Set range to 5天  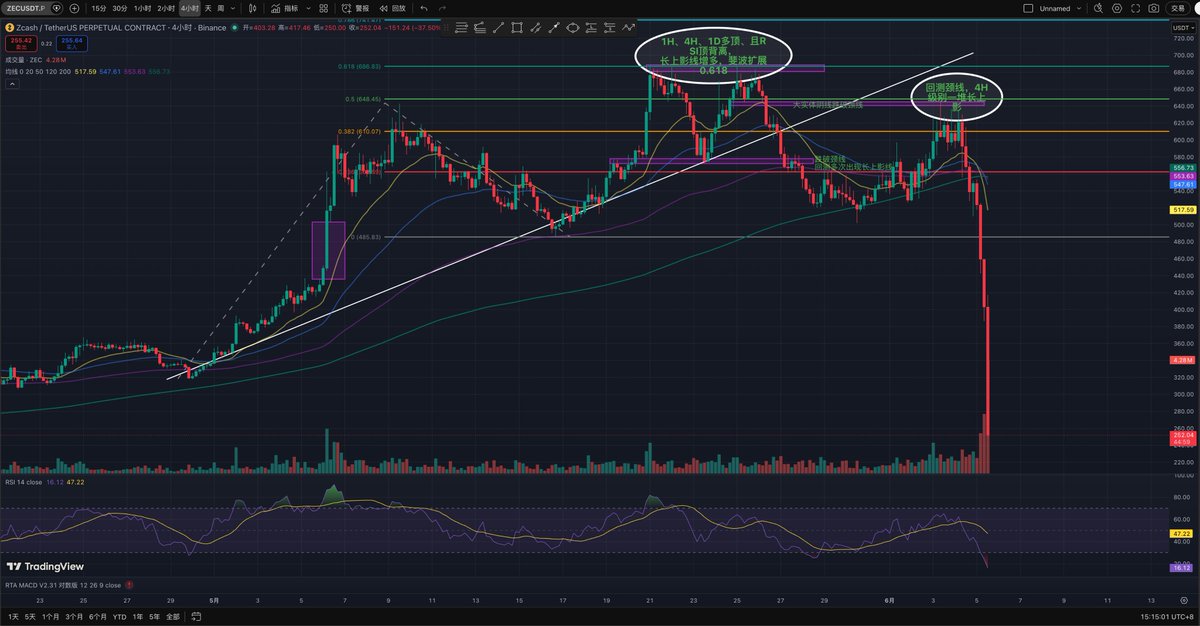(x=30, y=616)
